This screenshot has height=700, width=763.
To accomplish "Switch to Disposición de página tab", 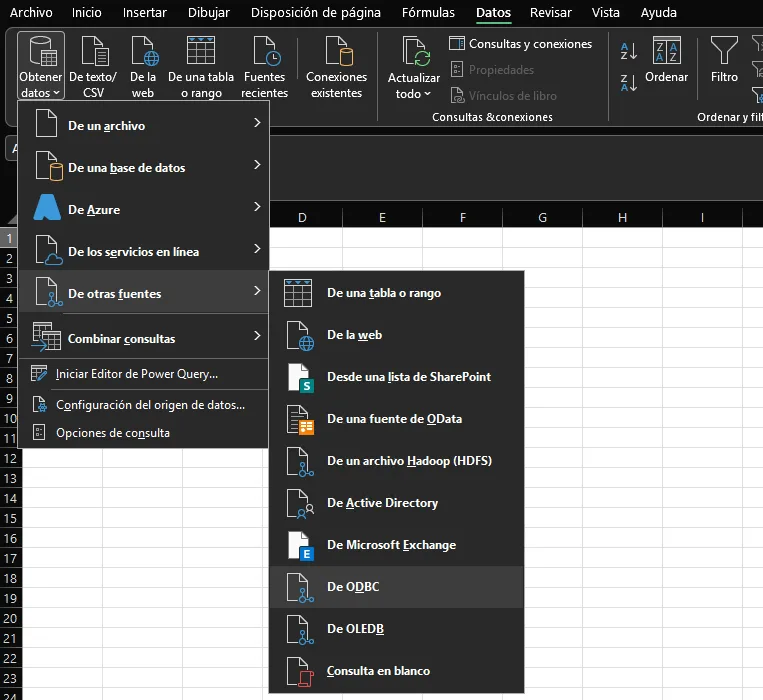I will 316,13.
